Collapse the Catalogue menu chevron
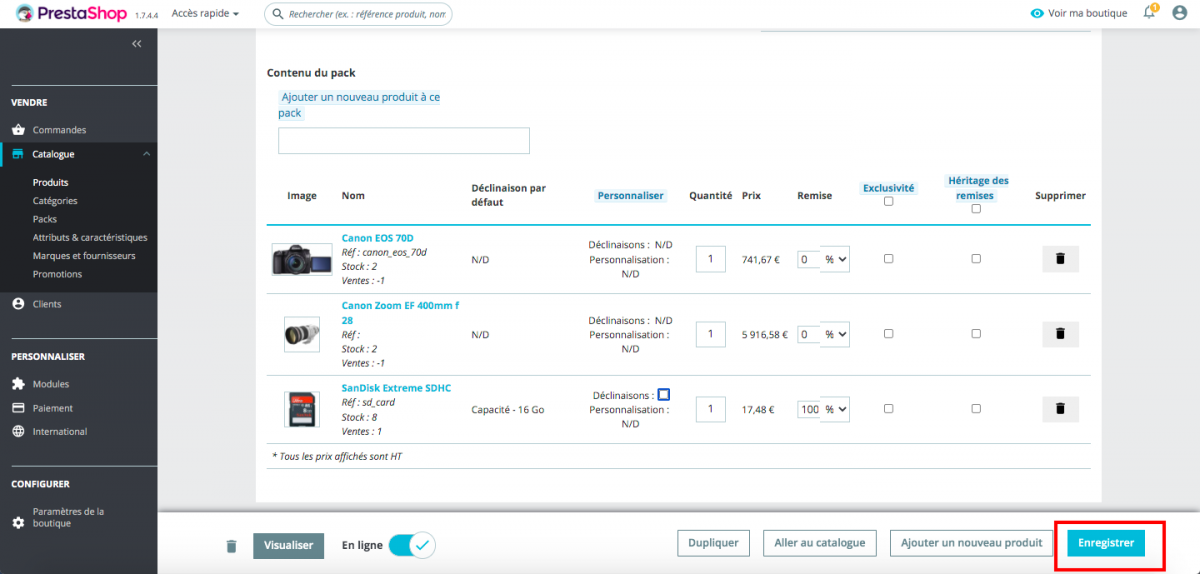Viewport: 1200px width, 574px height. pos(146,154)
